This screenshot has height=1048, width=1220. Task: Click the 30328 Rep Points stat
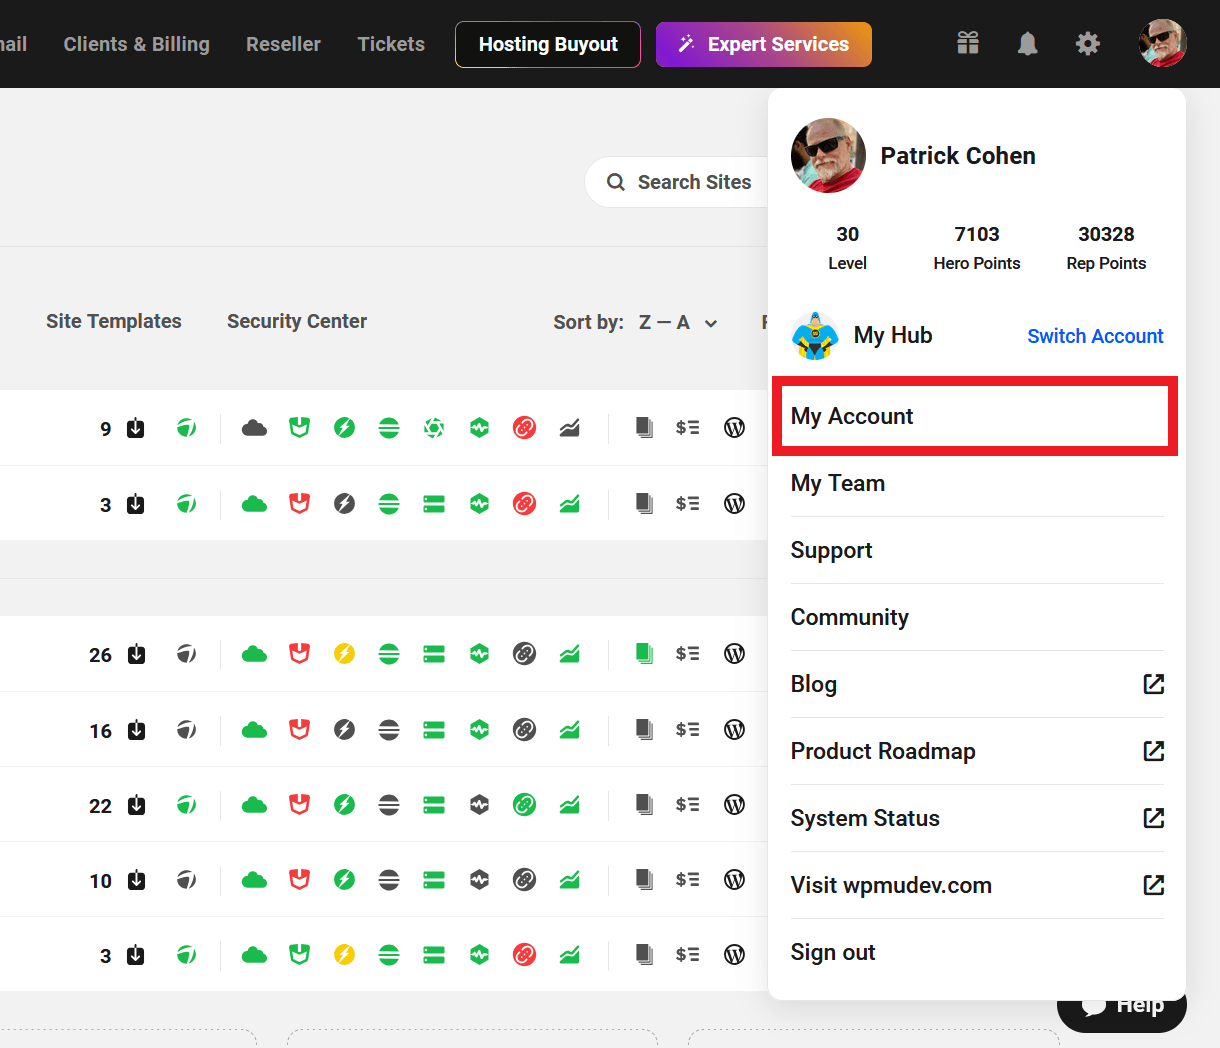point(1106,247)
